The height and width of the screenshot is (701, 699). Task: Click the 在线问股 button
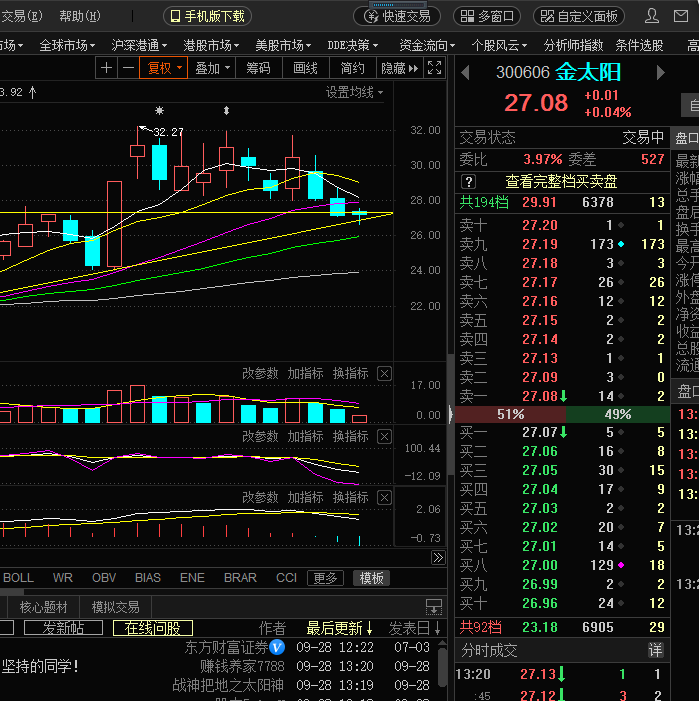[x=153, y=628]
